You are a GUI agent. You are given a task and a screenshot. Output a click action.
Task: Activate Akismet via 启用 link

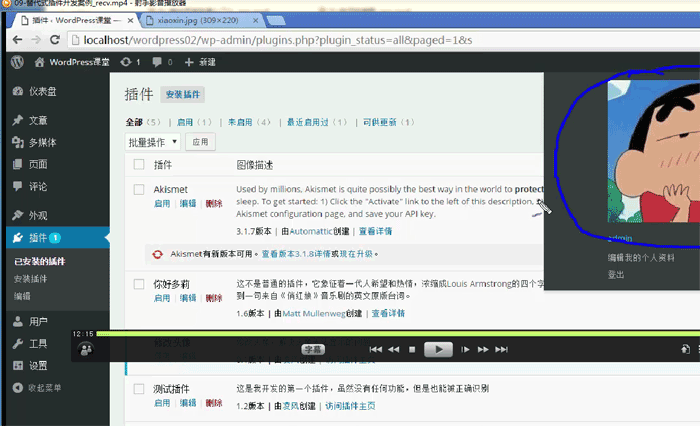[162, 204]
